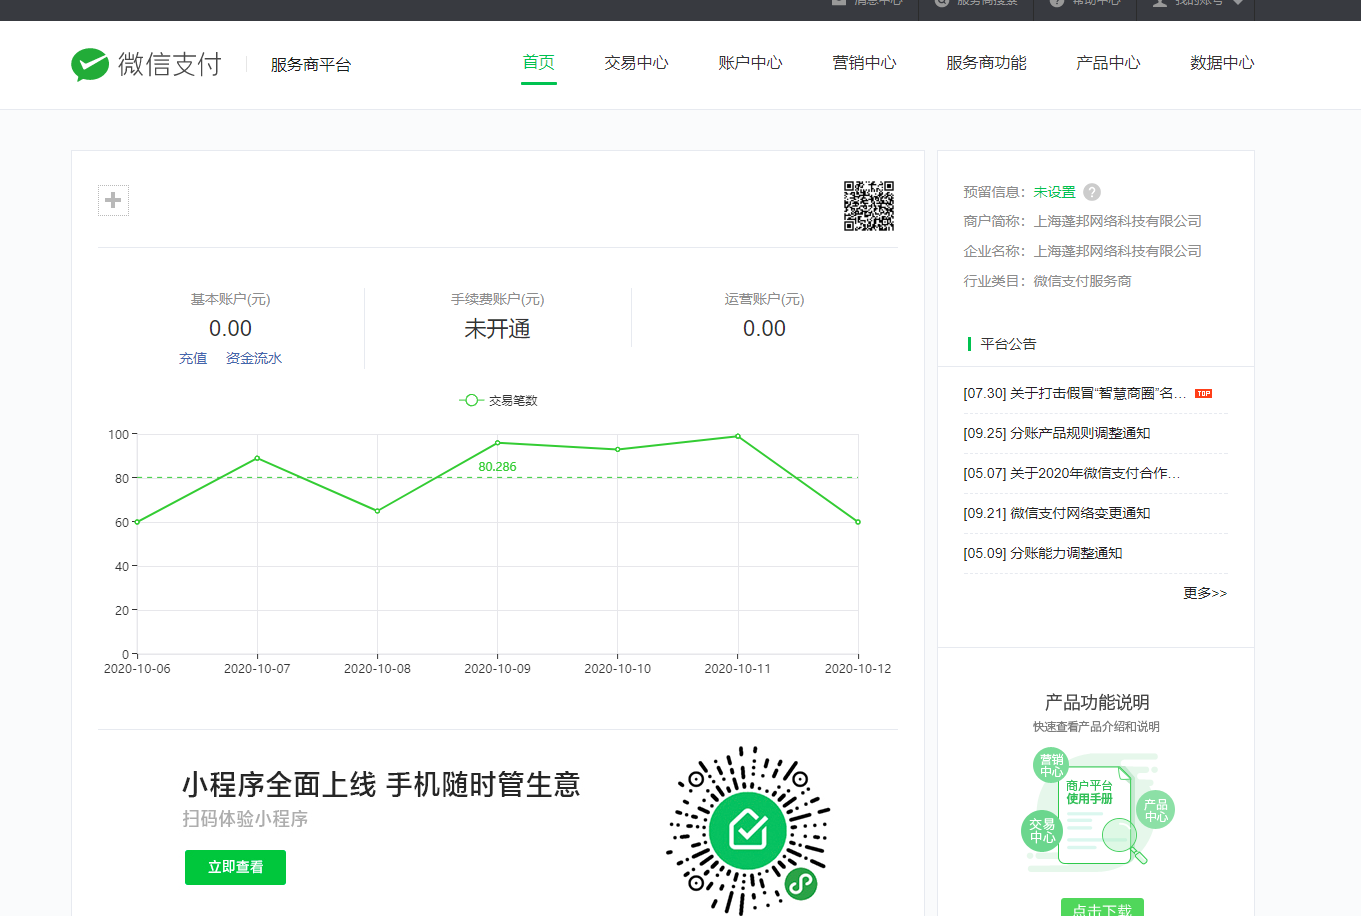Click the 商户平台使用手册 document illustration

1094,814
